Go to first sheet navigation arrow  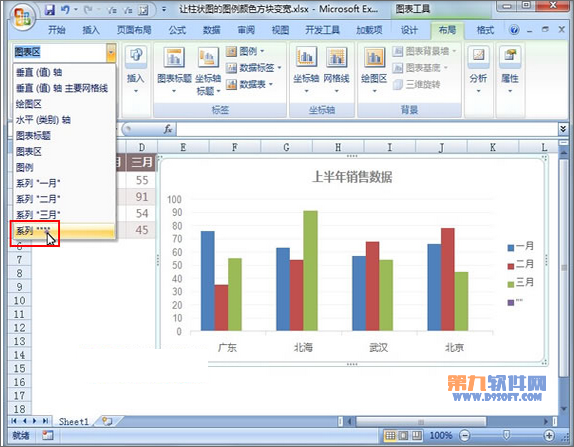tap(14, 421)
